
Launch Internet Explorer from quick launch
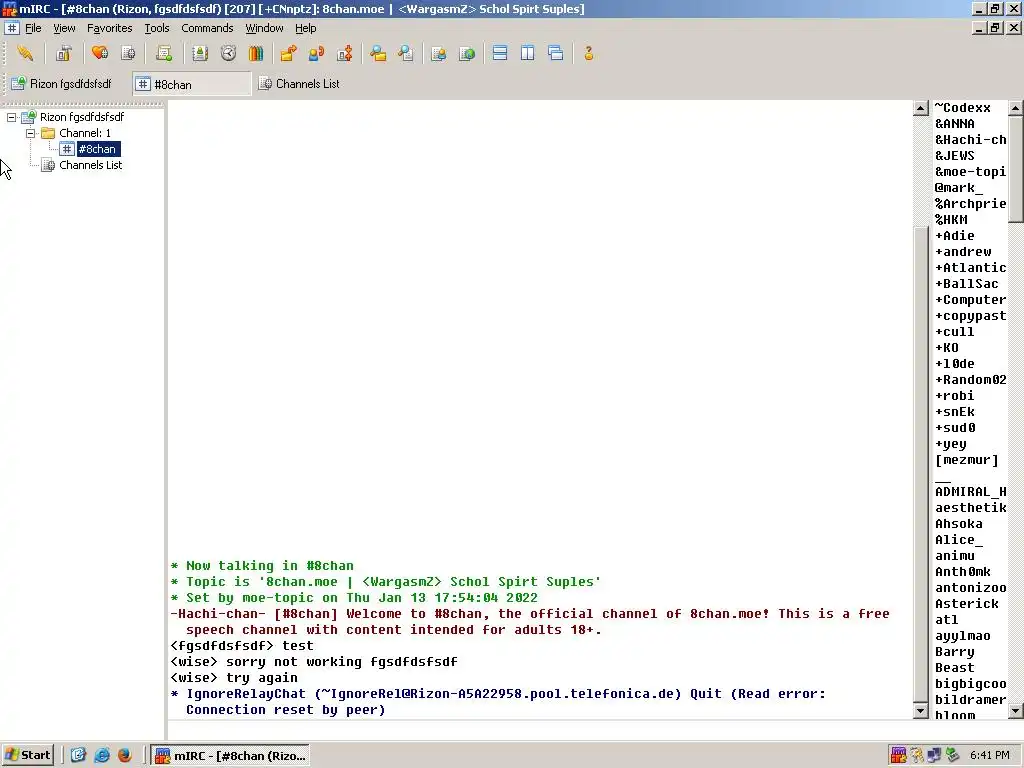pos(102,755)
